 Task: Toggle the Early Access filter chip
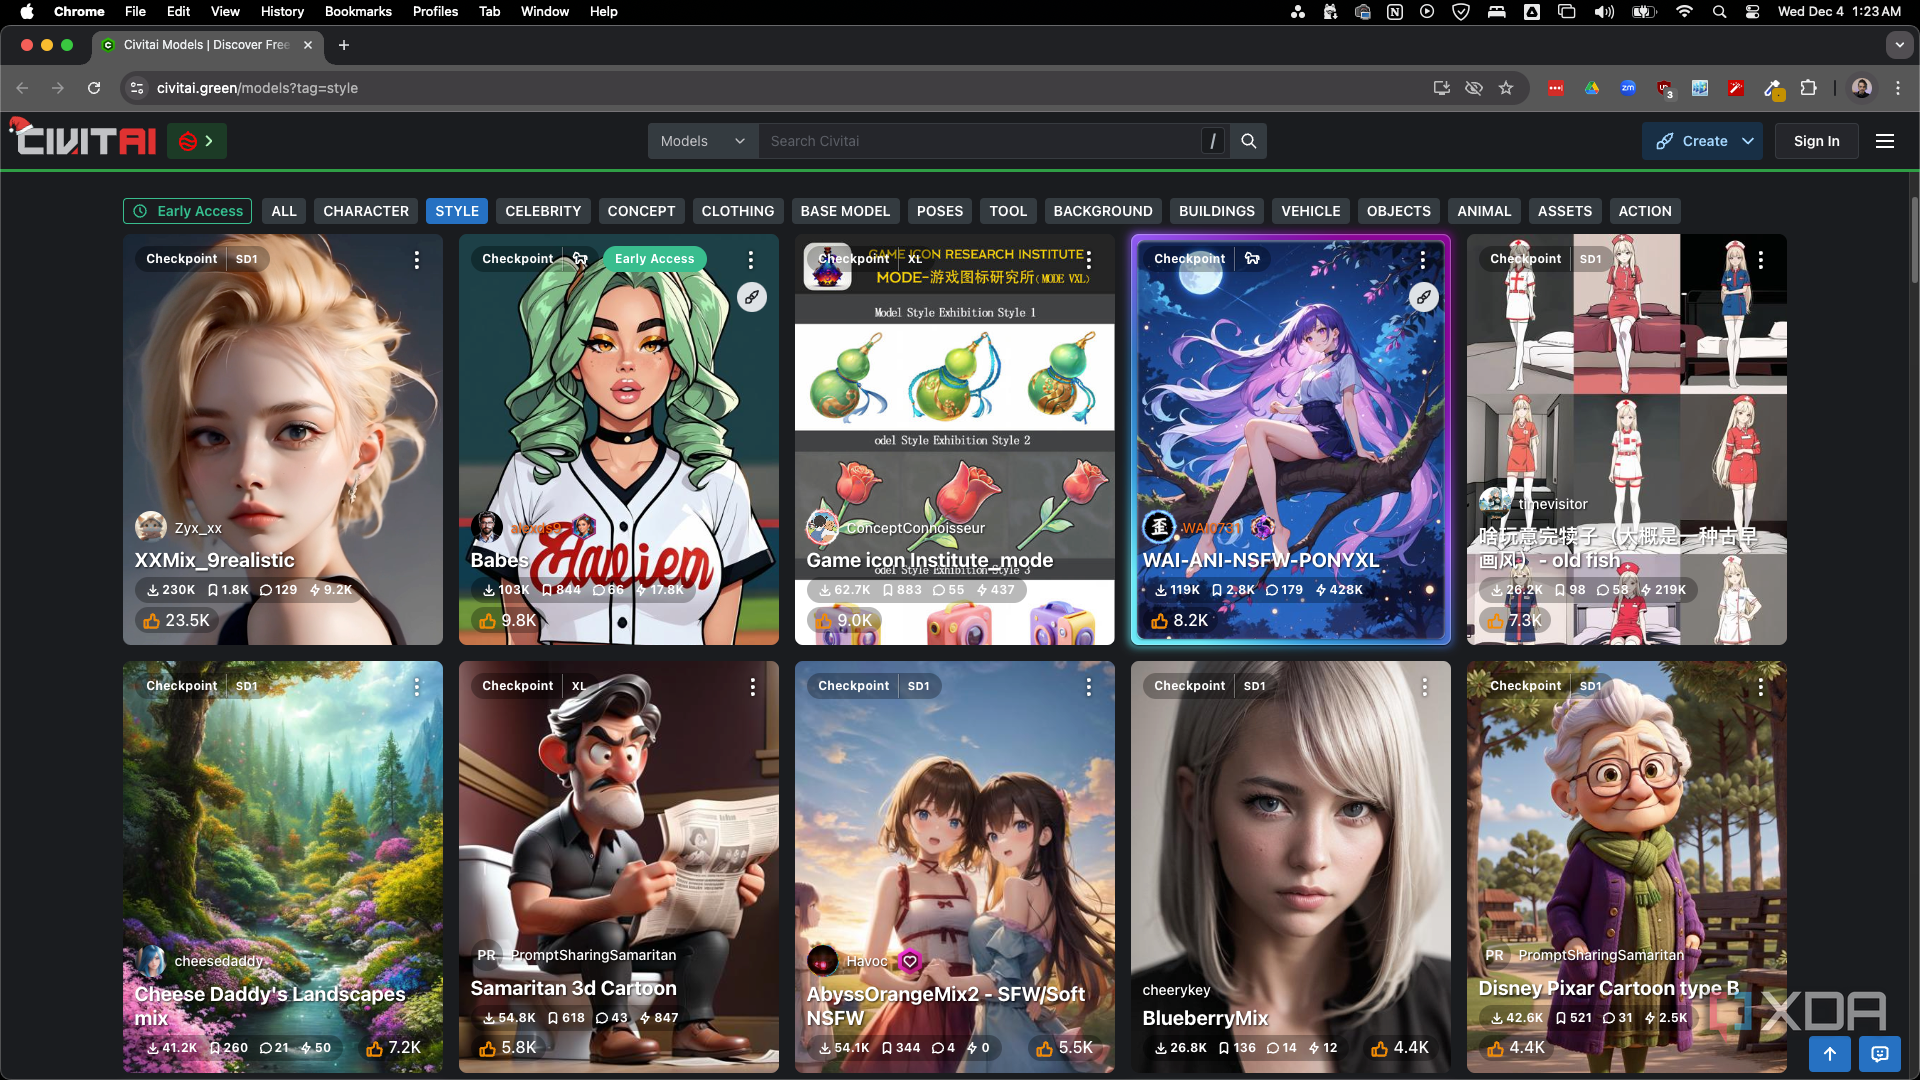pyautogui.click(x=188, y=211)
